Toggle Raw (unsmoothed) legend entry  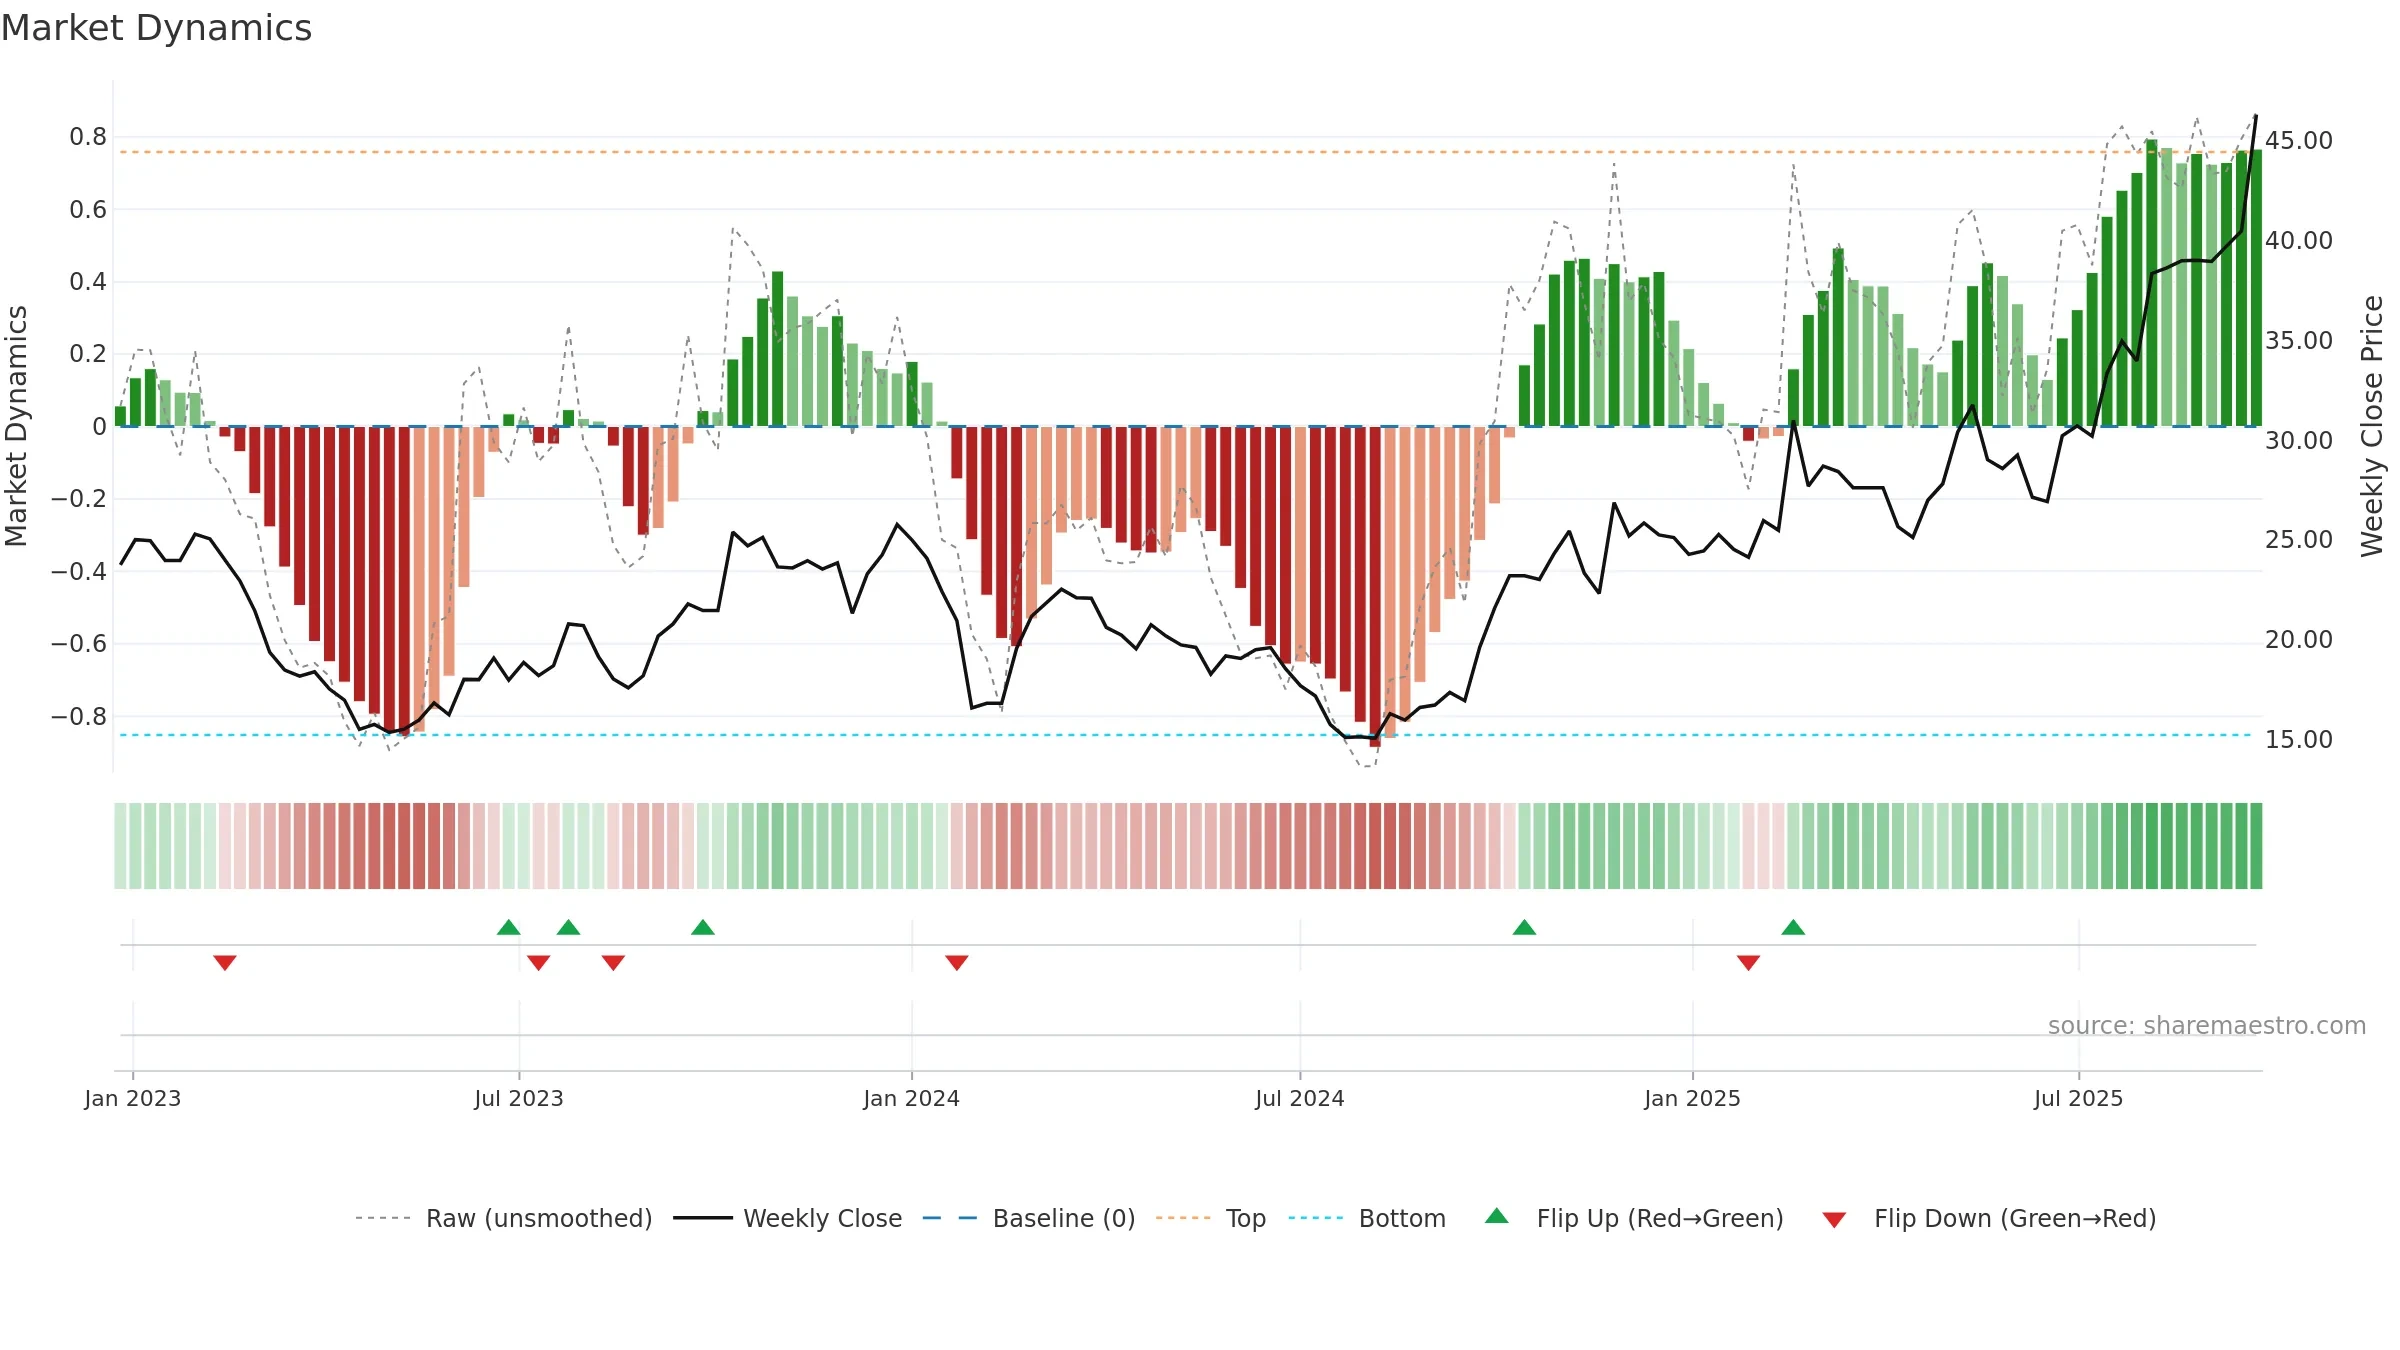pyautogui.click(x=503, y=1218)
